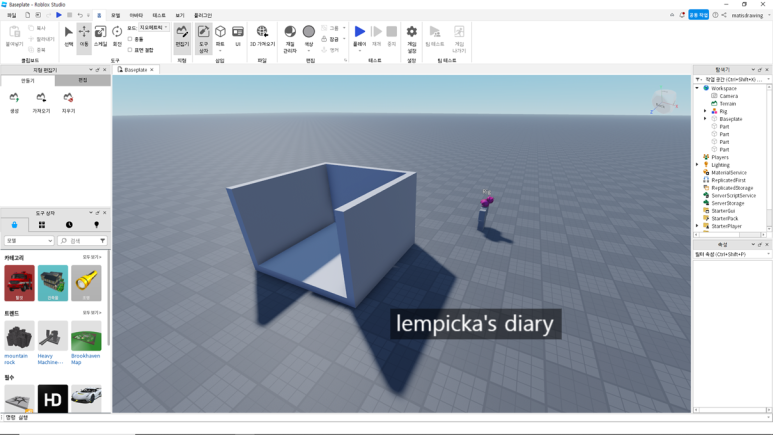Select the arrow Select tool
Image resolution: width=773 pixels, height=435 pixels.
69,36
